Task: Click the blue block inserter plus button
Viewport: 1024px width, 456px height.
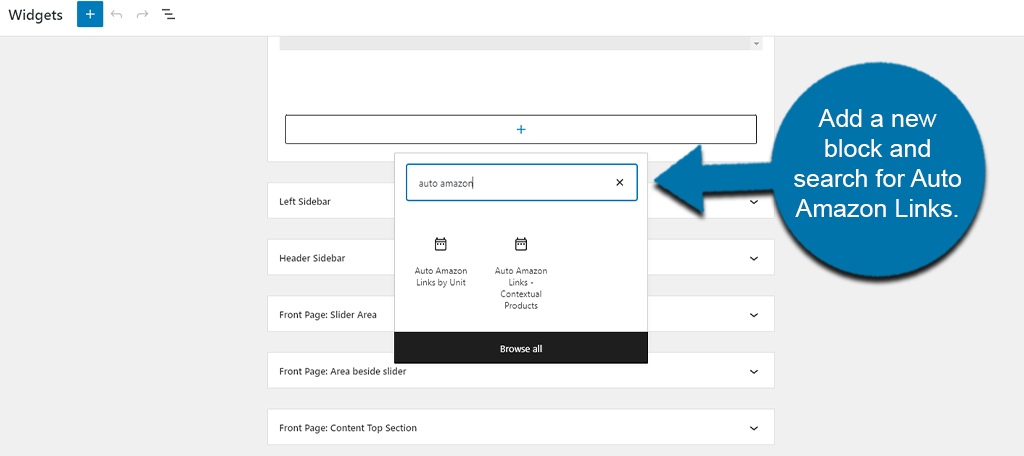Action: [89, 14]
